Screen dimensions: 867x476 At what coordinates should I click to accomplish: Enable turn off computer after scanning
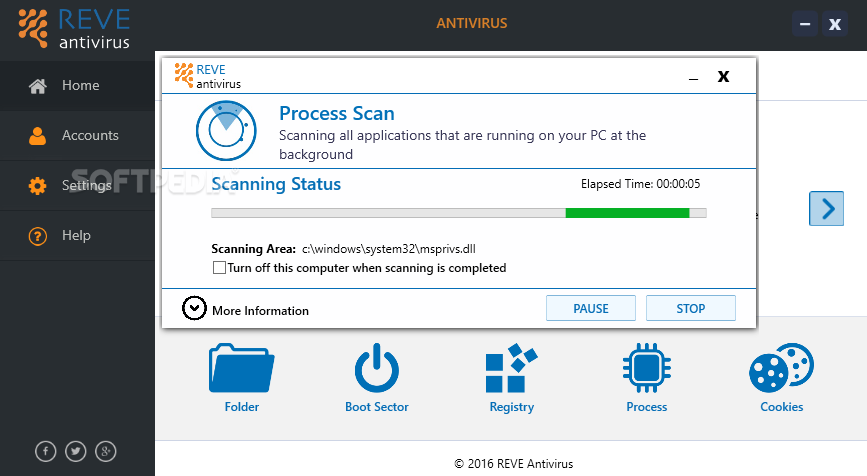219,268
